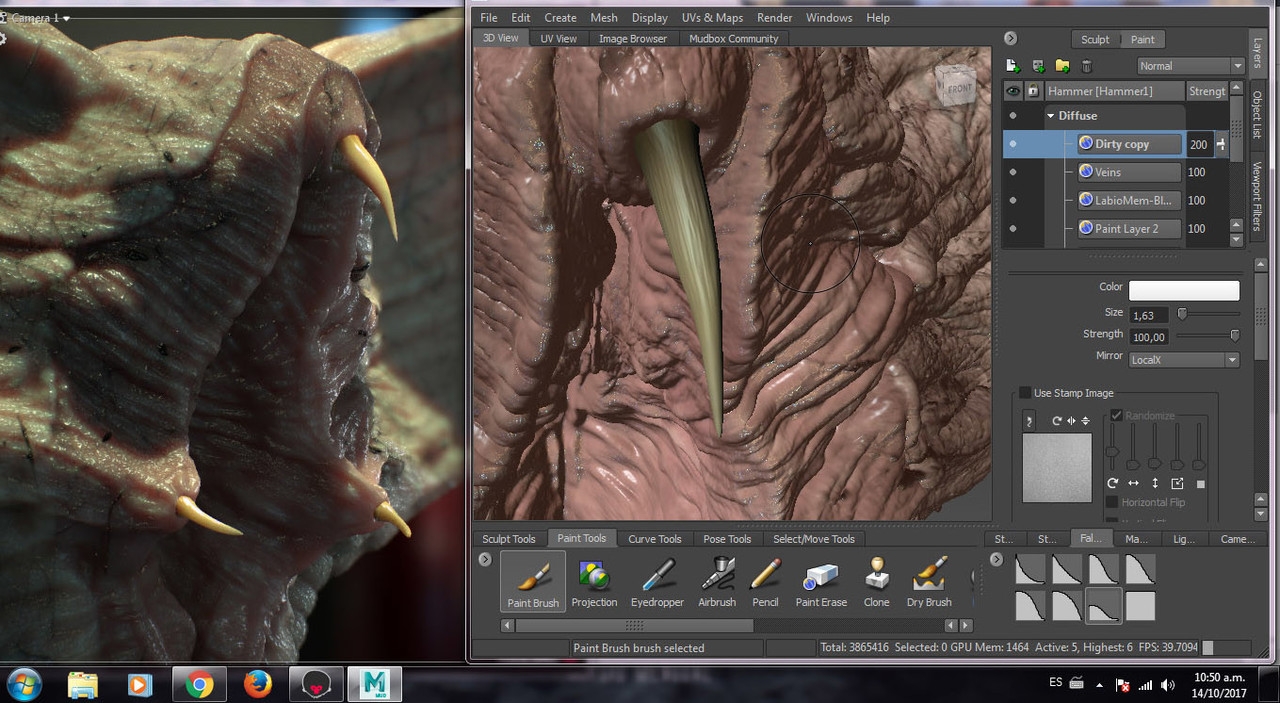
Task: Open the UVs & Maps menu
Action: pos(712,18)
